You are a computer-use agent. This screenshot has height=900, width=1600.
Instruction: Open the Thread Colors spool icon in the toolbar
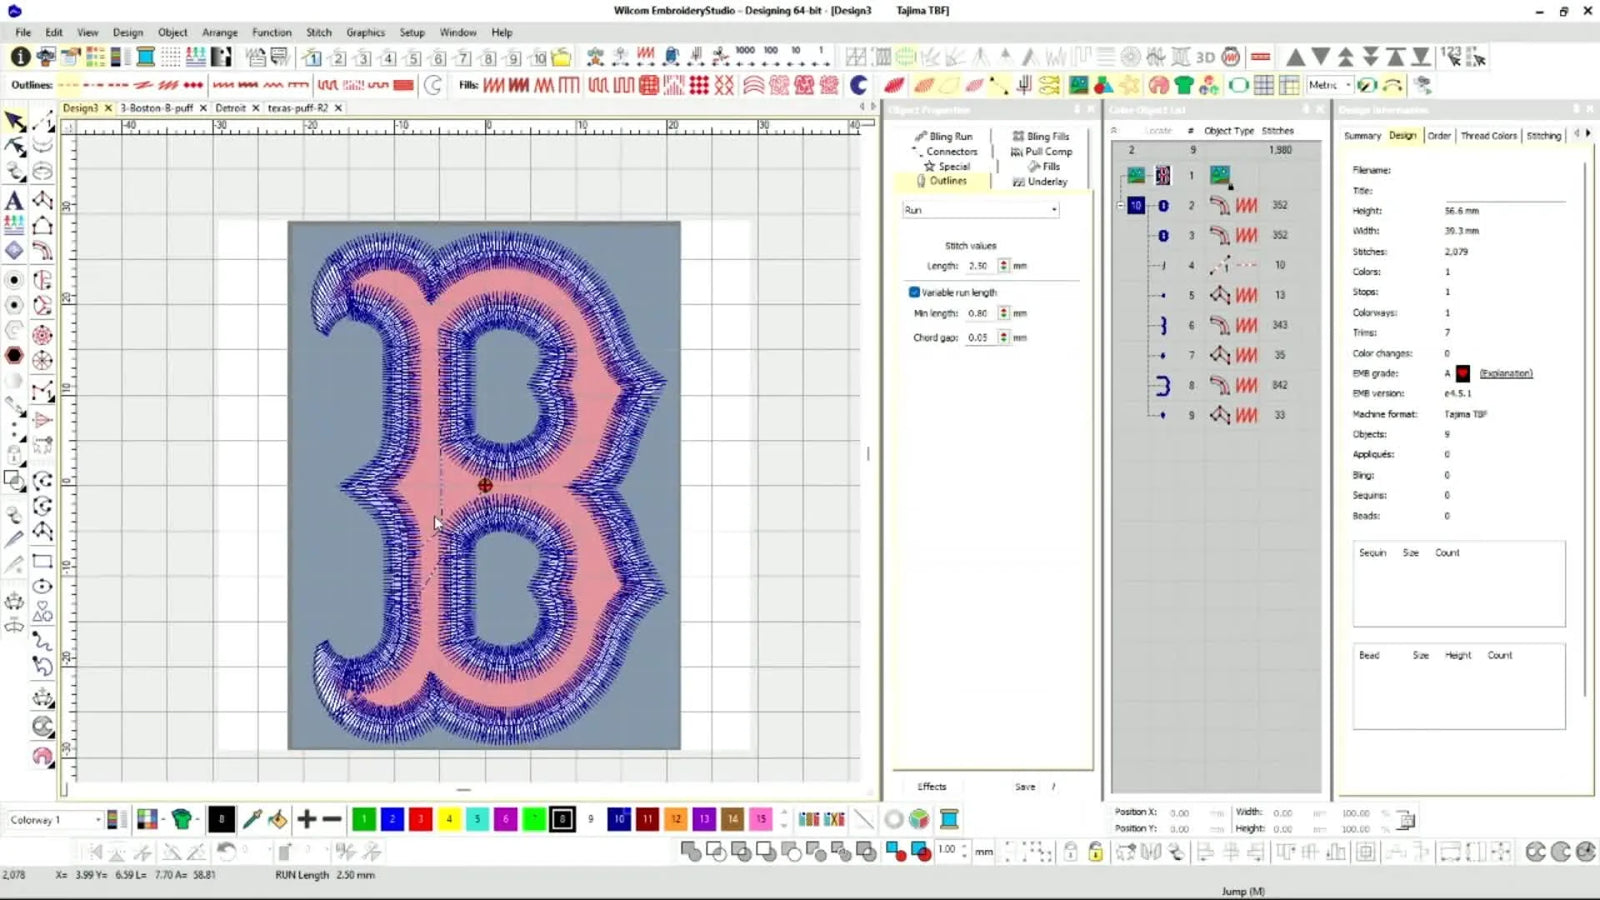pos(947,819)
